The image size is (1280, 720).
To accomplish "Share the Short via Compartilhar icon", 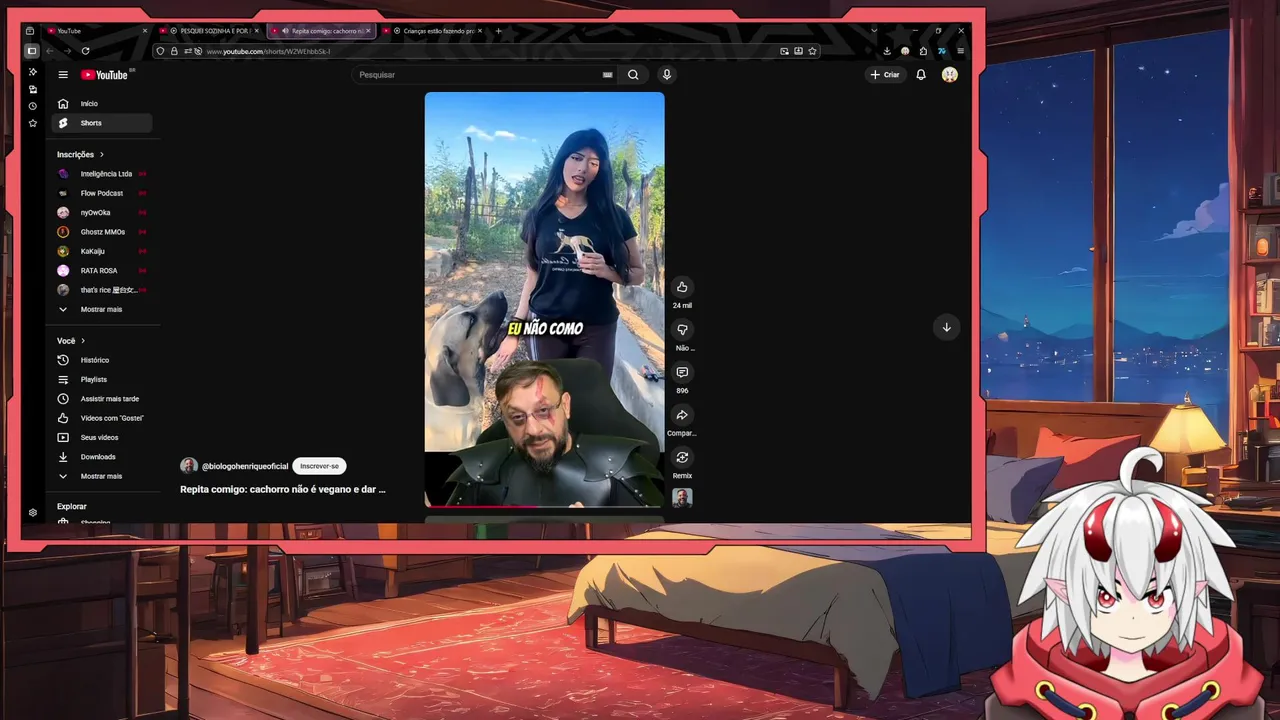I will [x=682, y=415].
